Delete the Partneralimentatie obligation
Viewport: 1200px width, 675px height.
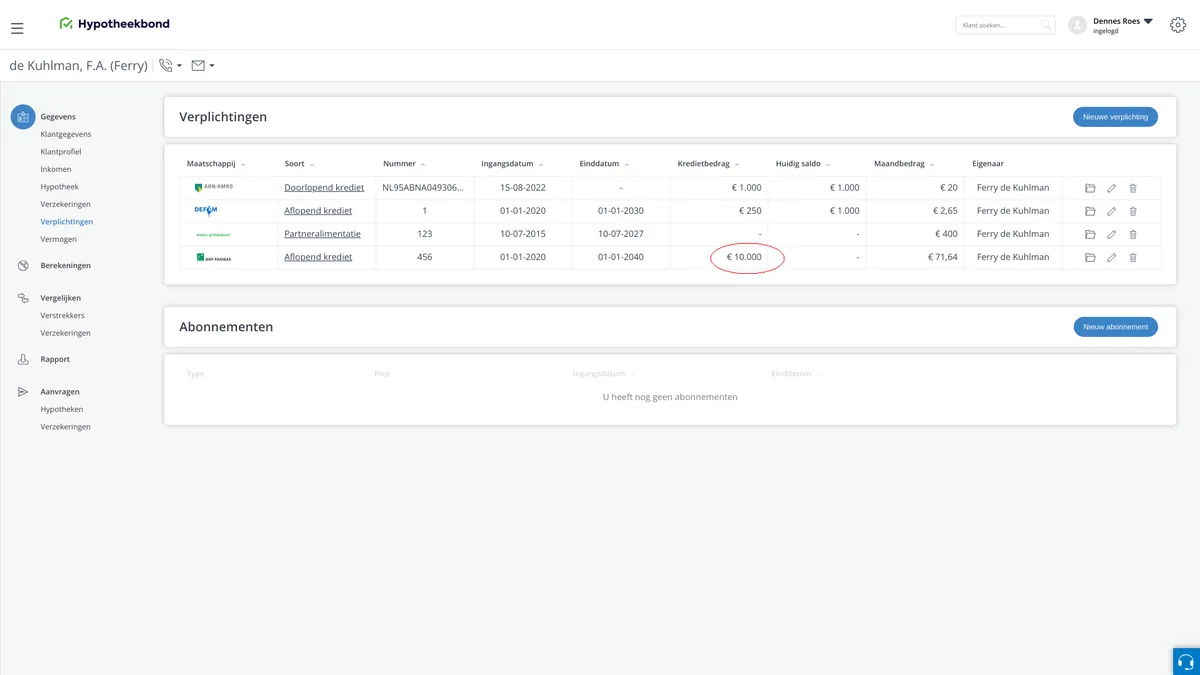pyautogui.click(x=1133, y=234)
